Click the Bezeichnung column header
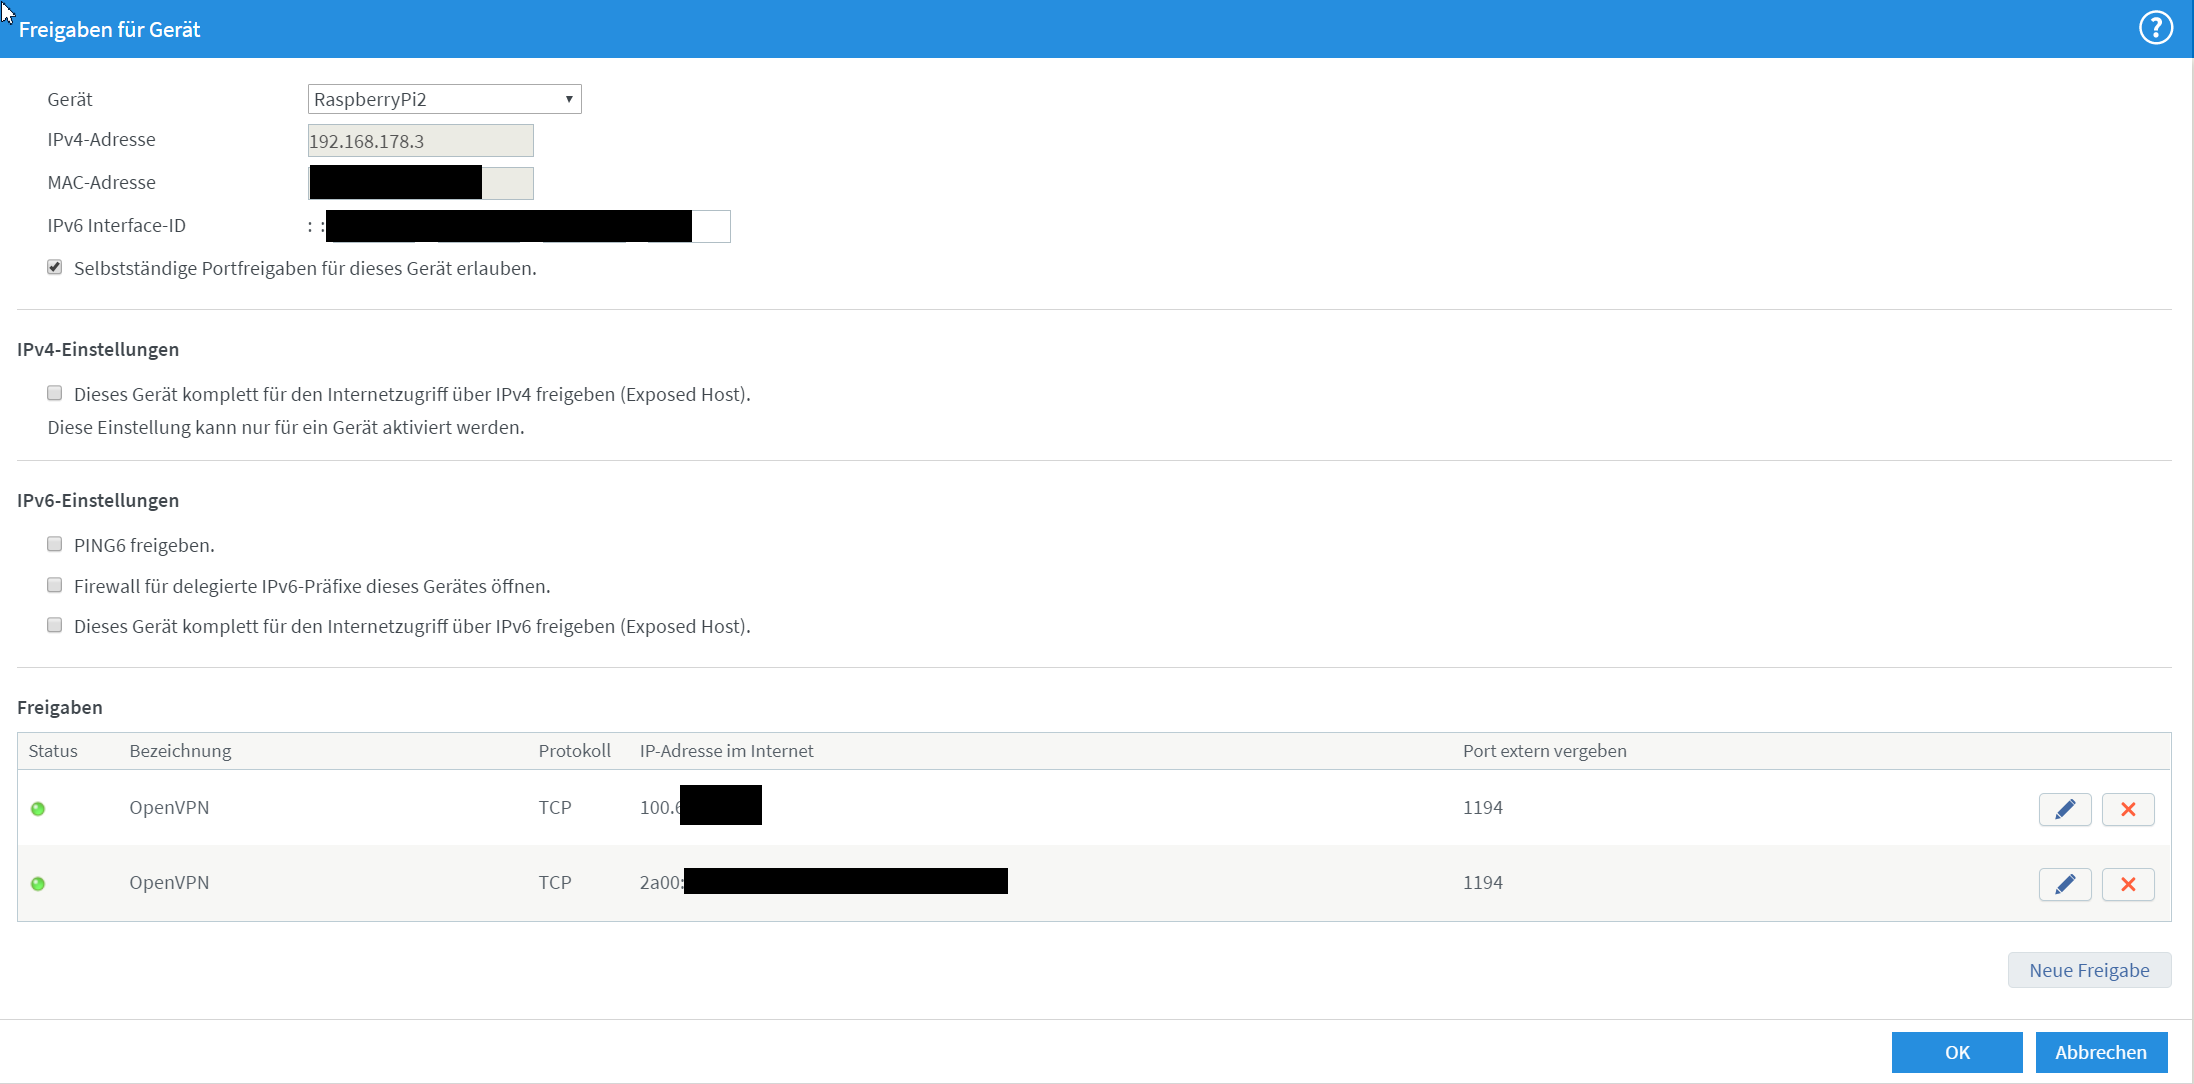 point(180,751)
